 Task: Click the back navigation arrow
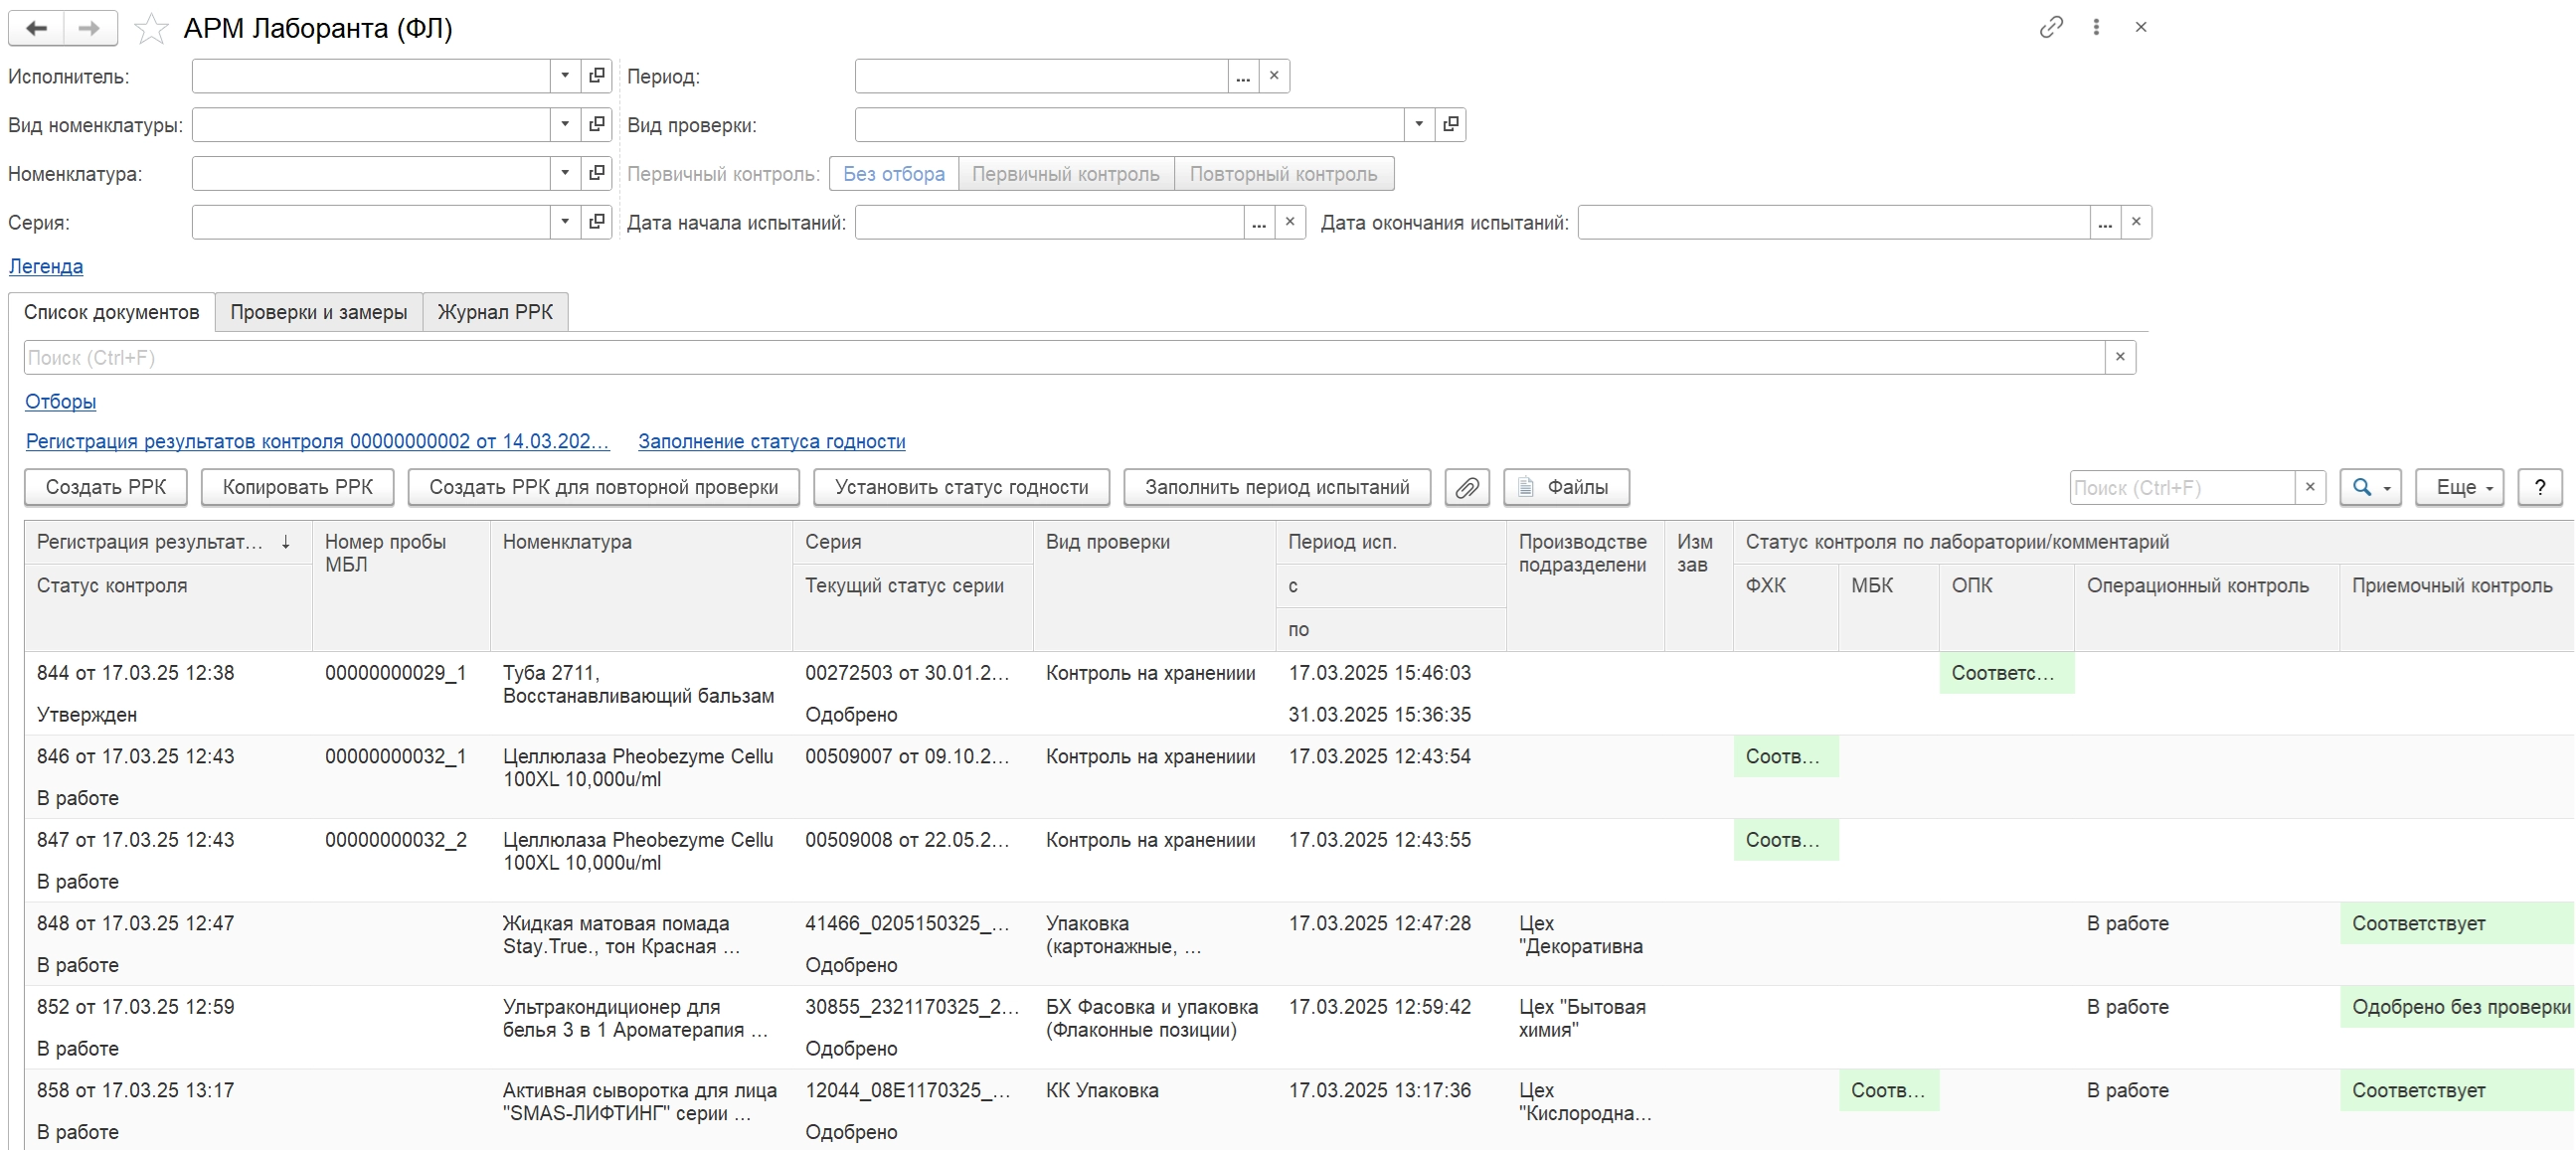[x=37, y=28]
